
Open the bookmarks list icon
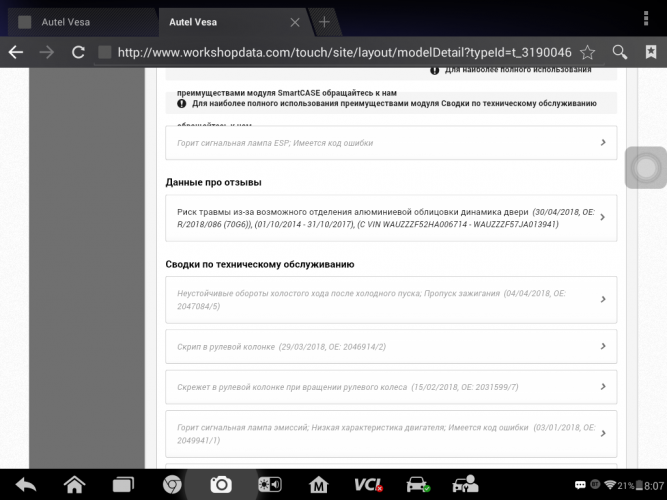(x=651, y=52)
